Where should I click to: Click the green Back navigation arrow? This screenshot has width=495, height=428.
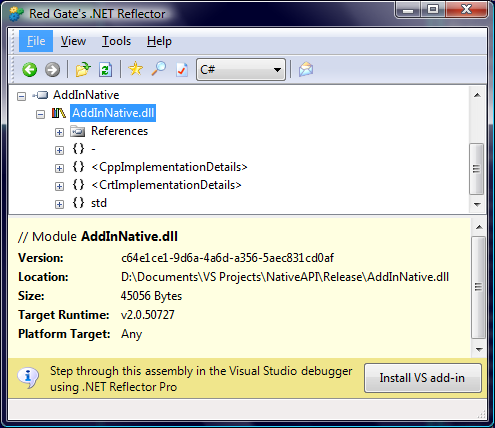(30, 70)
